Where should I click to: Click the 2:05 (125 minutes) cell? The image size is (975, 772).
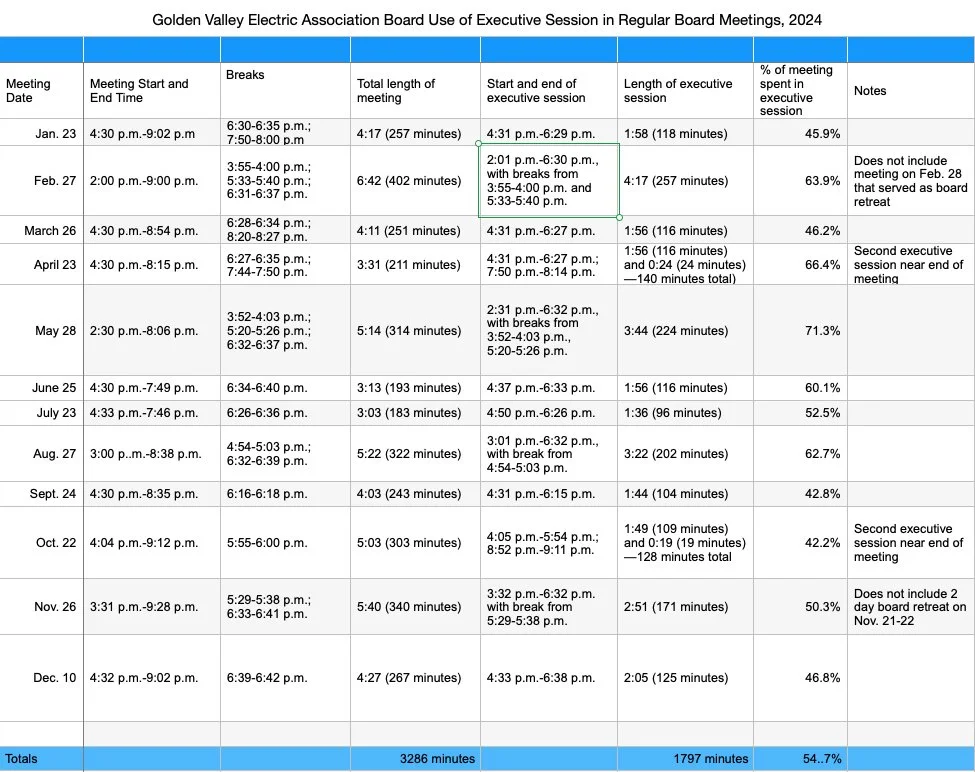pos(685,678)
